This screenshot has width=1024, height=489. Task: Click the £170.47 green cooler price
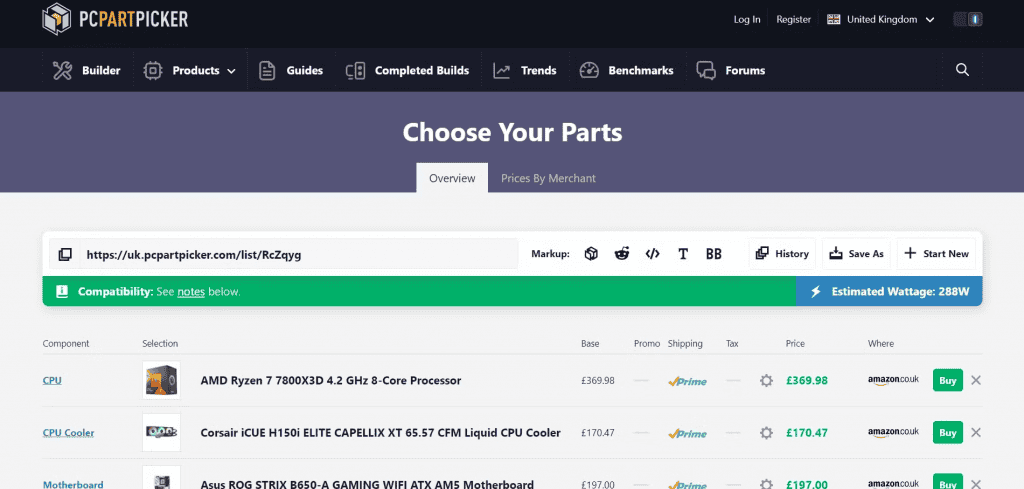807,433
